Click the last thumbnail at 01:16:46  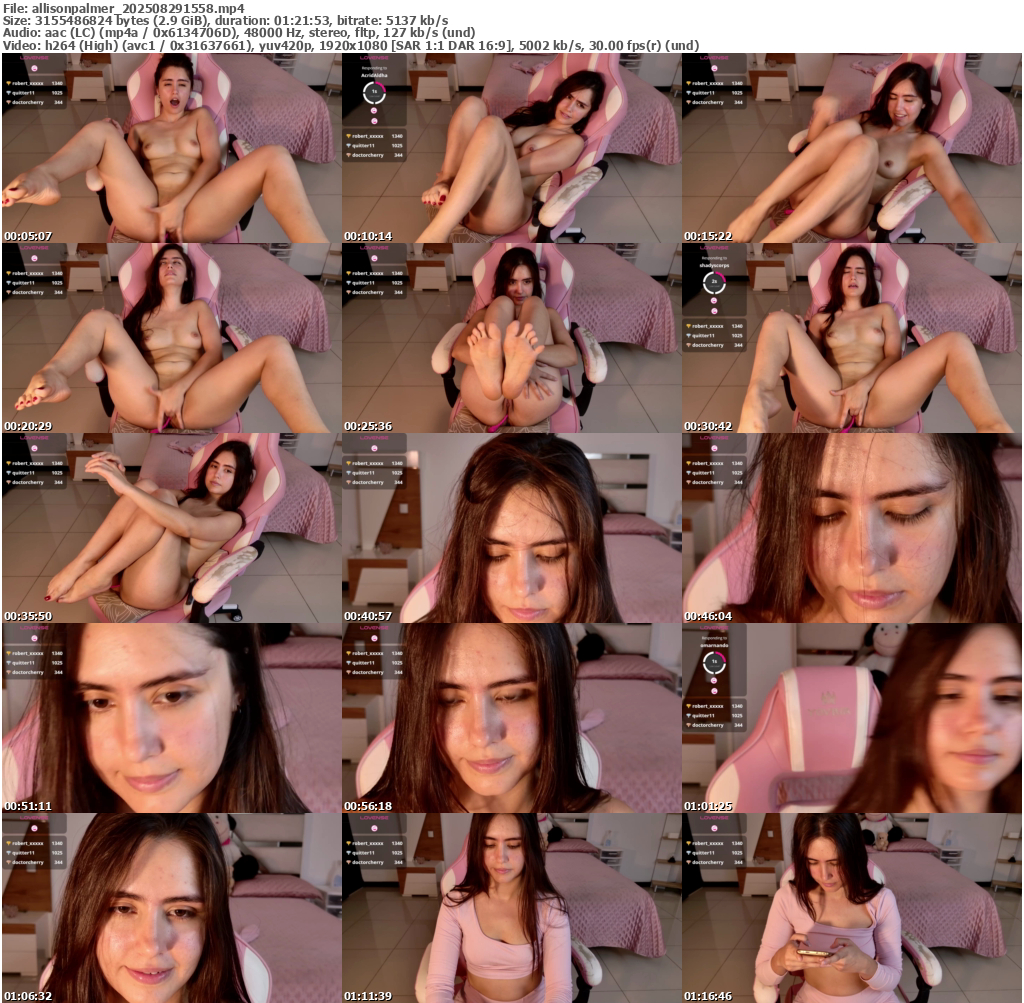(x=851, y=907)
